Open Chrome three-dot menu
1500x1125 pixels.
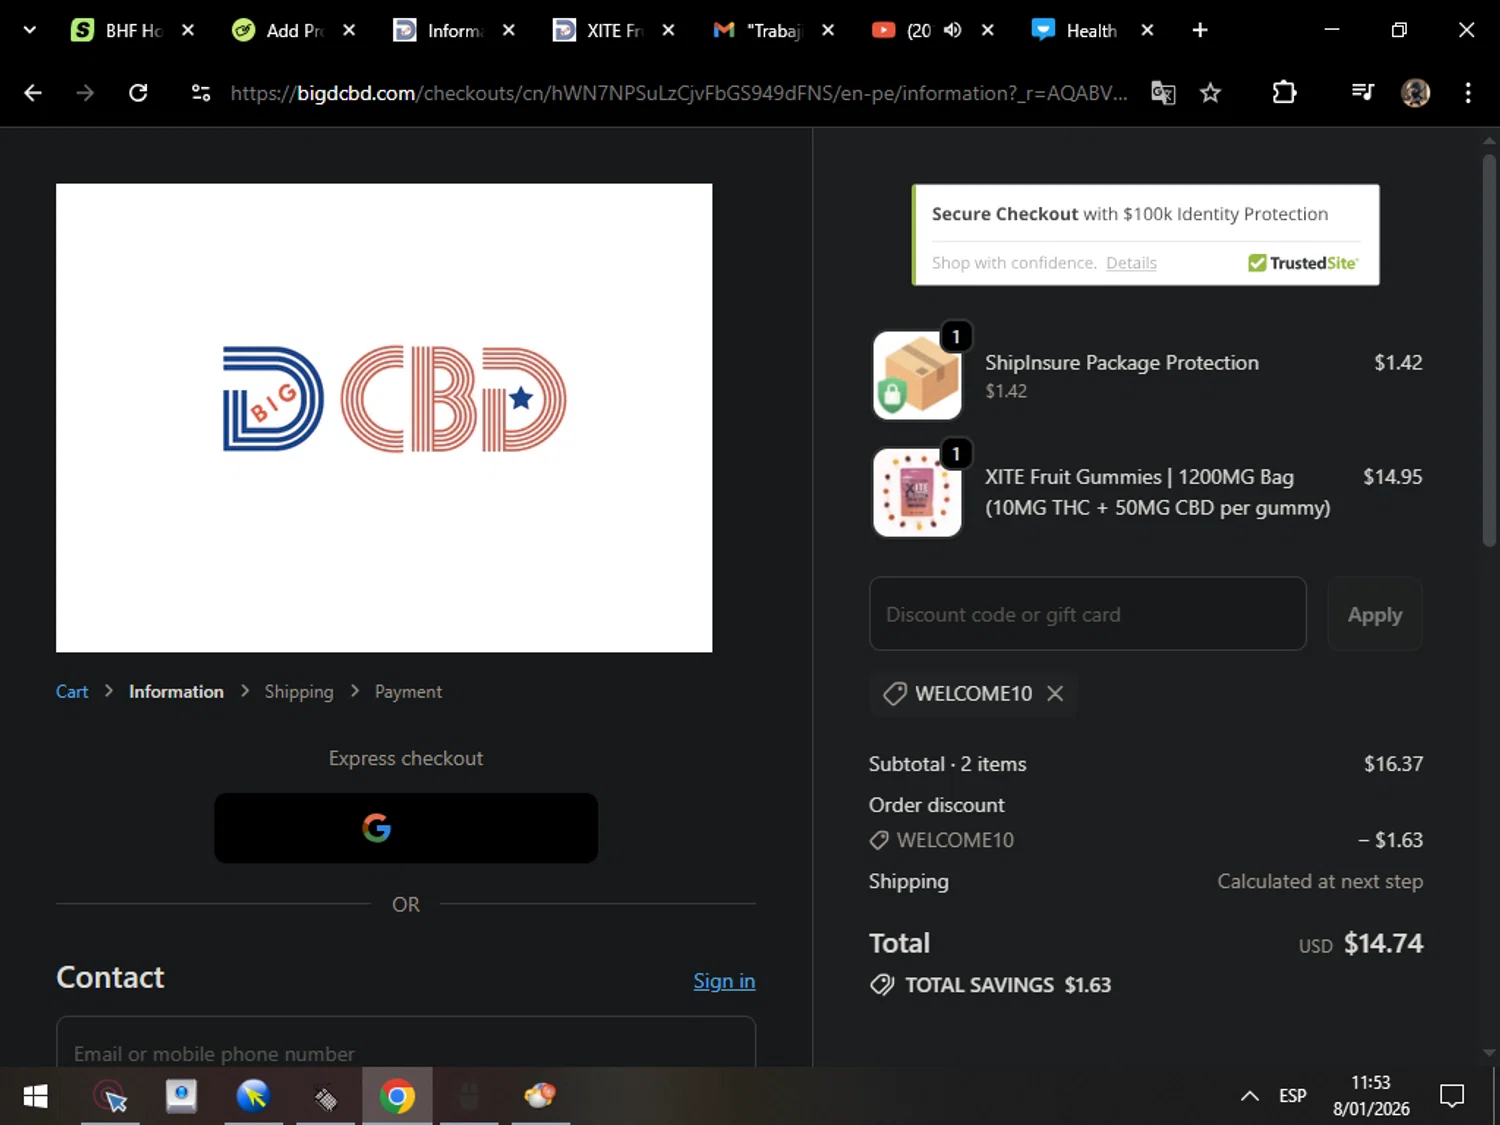[x=1468, y=93]
